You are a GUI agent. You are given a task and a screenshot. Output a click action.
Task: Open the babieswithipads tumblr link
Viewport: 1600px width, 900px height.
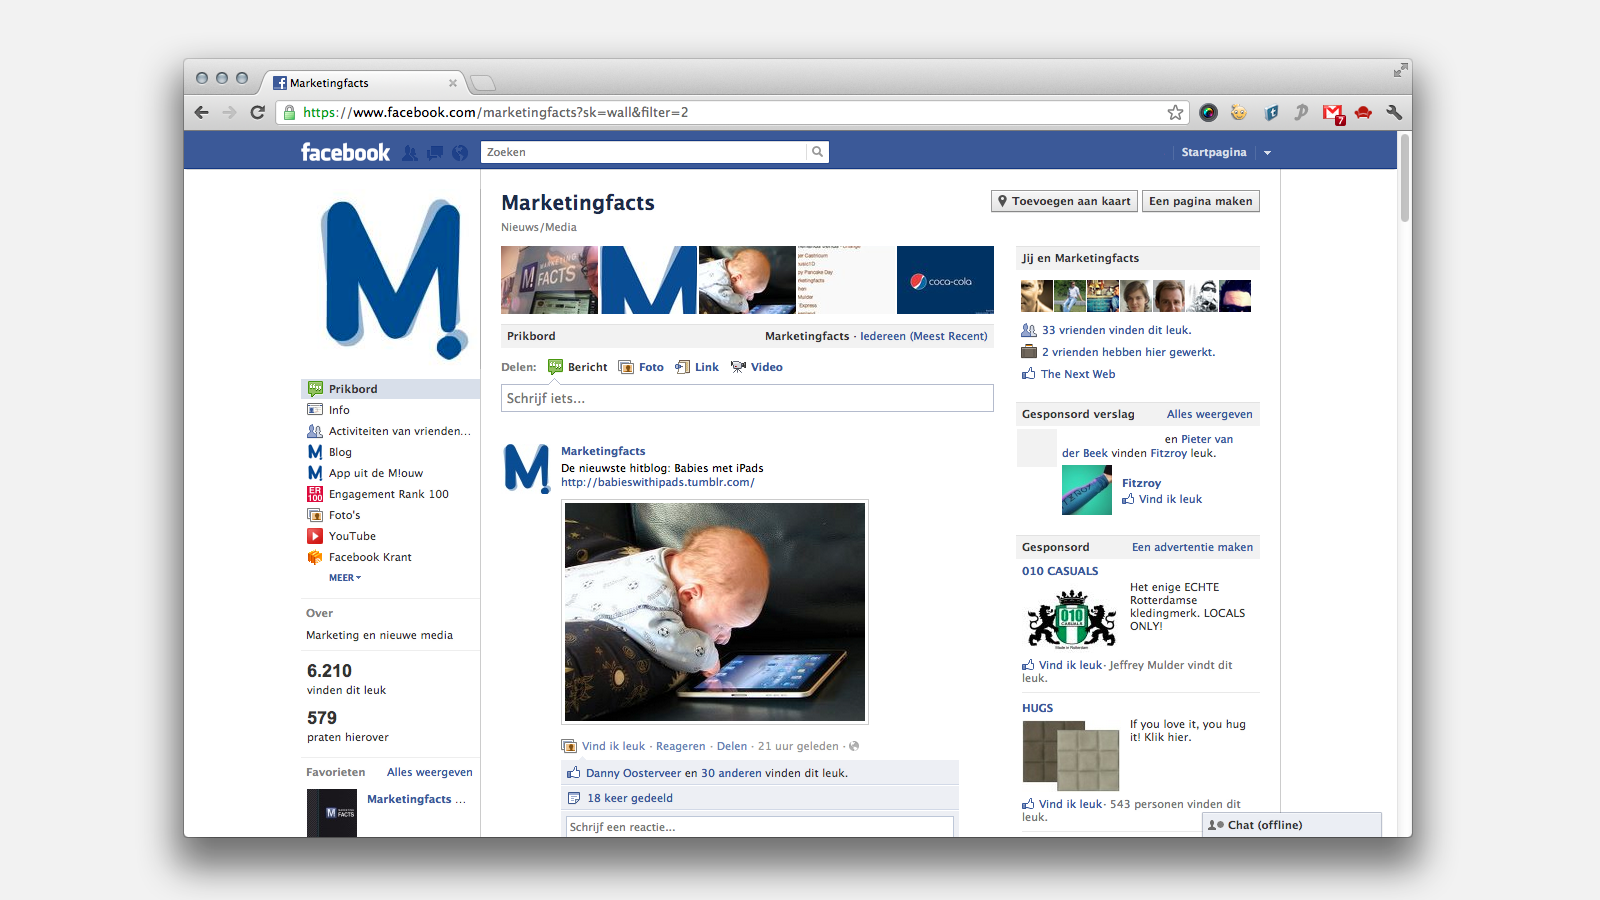point(657,482)
